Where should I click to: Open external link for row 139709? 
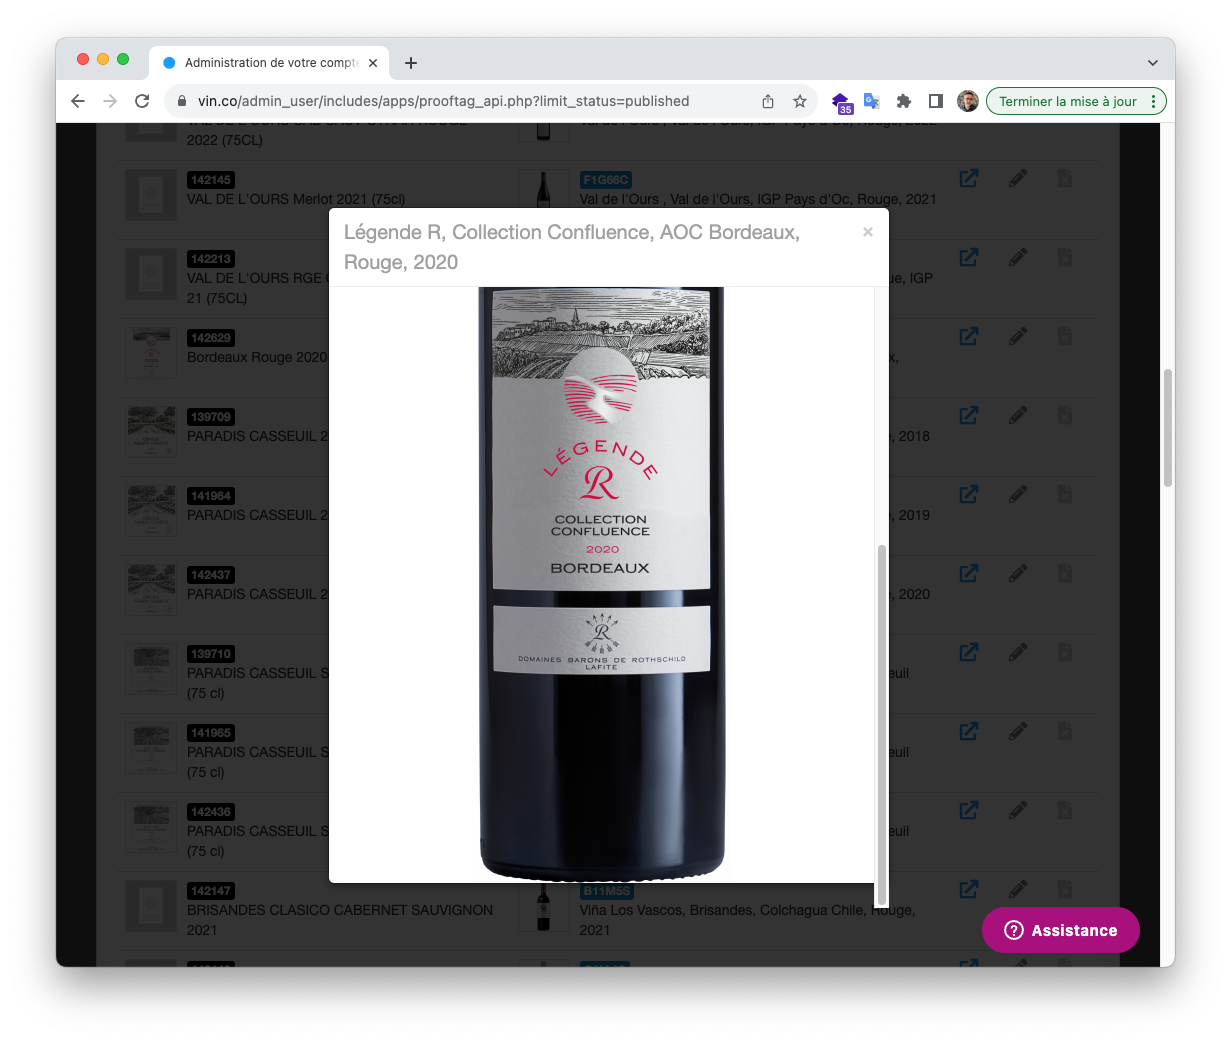coord(969,415)
